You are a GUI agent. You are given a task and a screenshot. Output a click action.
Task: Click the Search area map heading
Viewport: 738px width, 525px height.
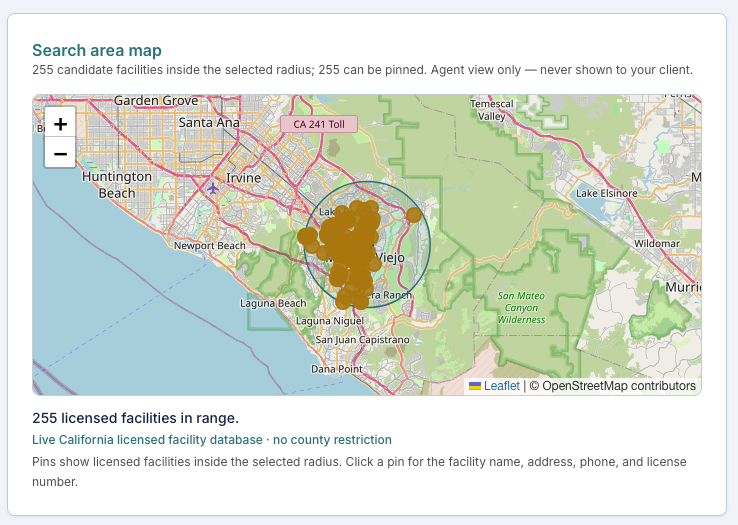point(97,50)
